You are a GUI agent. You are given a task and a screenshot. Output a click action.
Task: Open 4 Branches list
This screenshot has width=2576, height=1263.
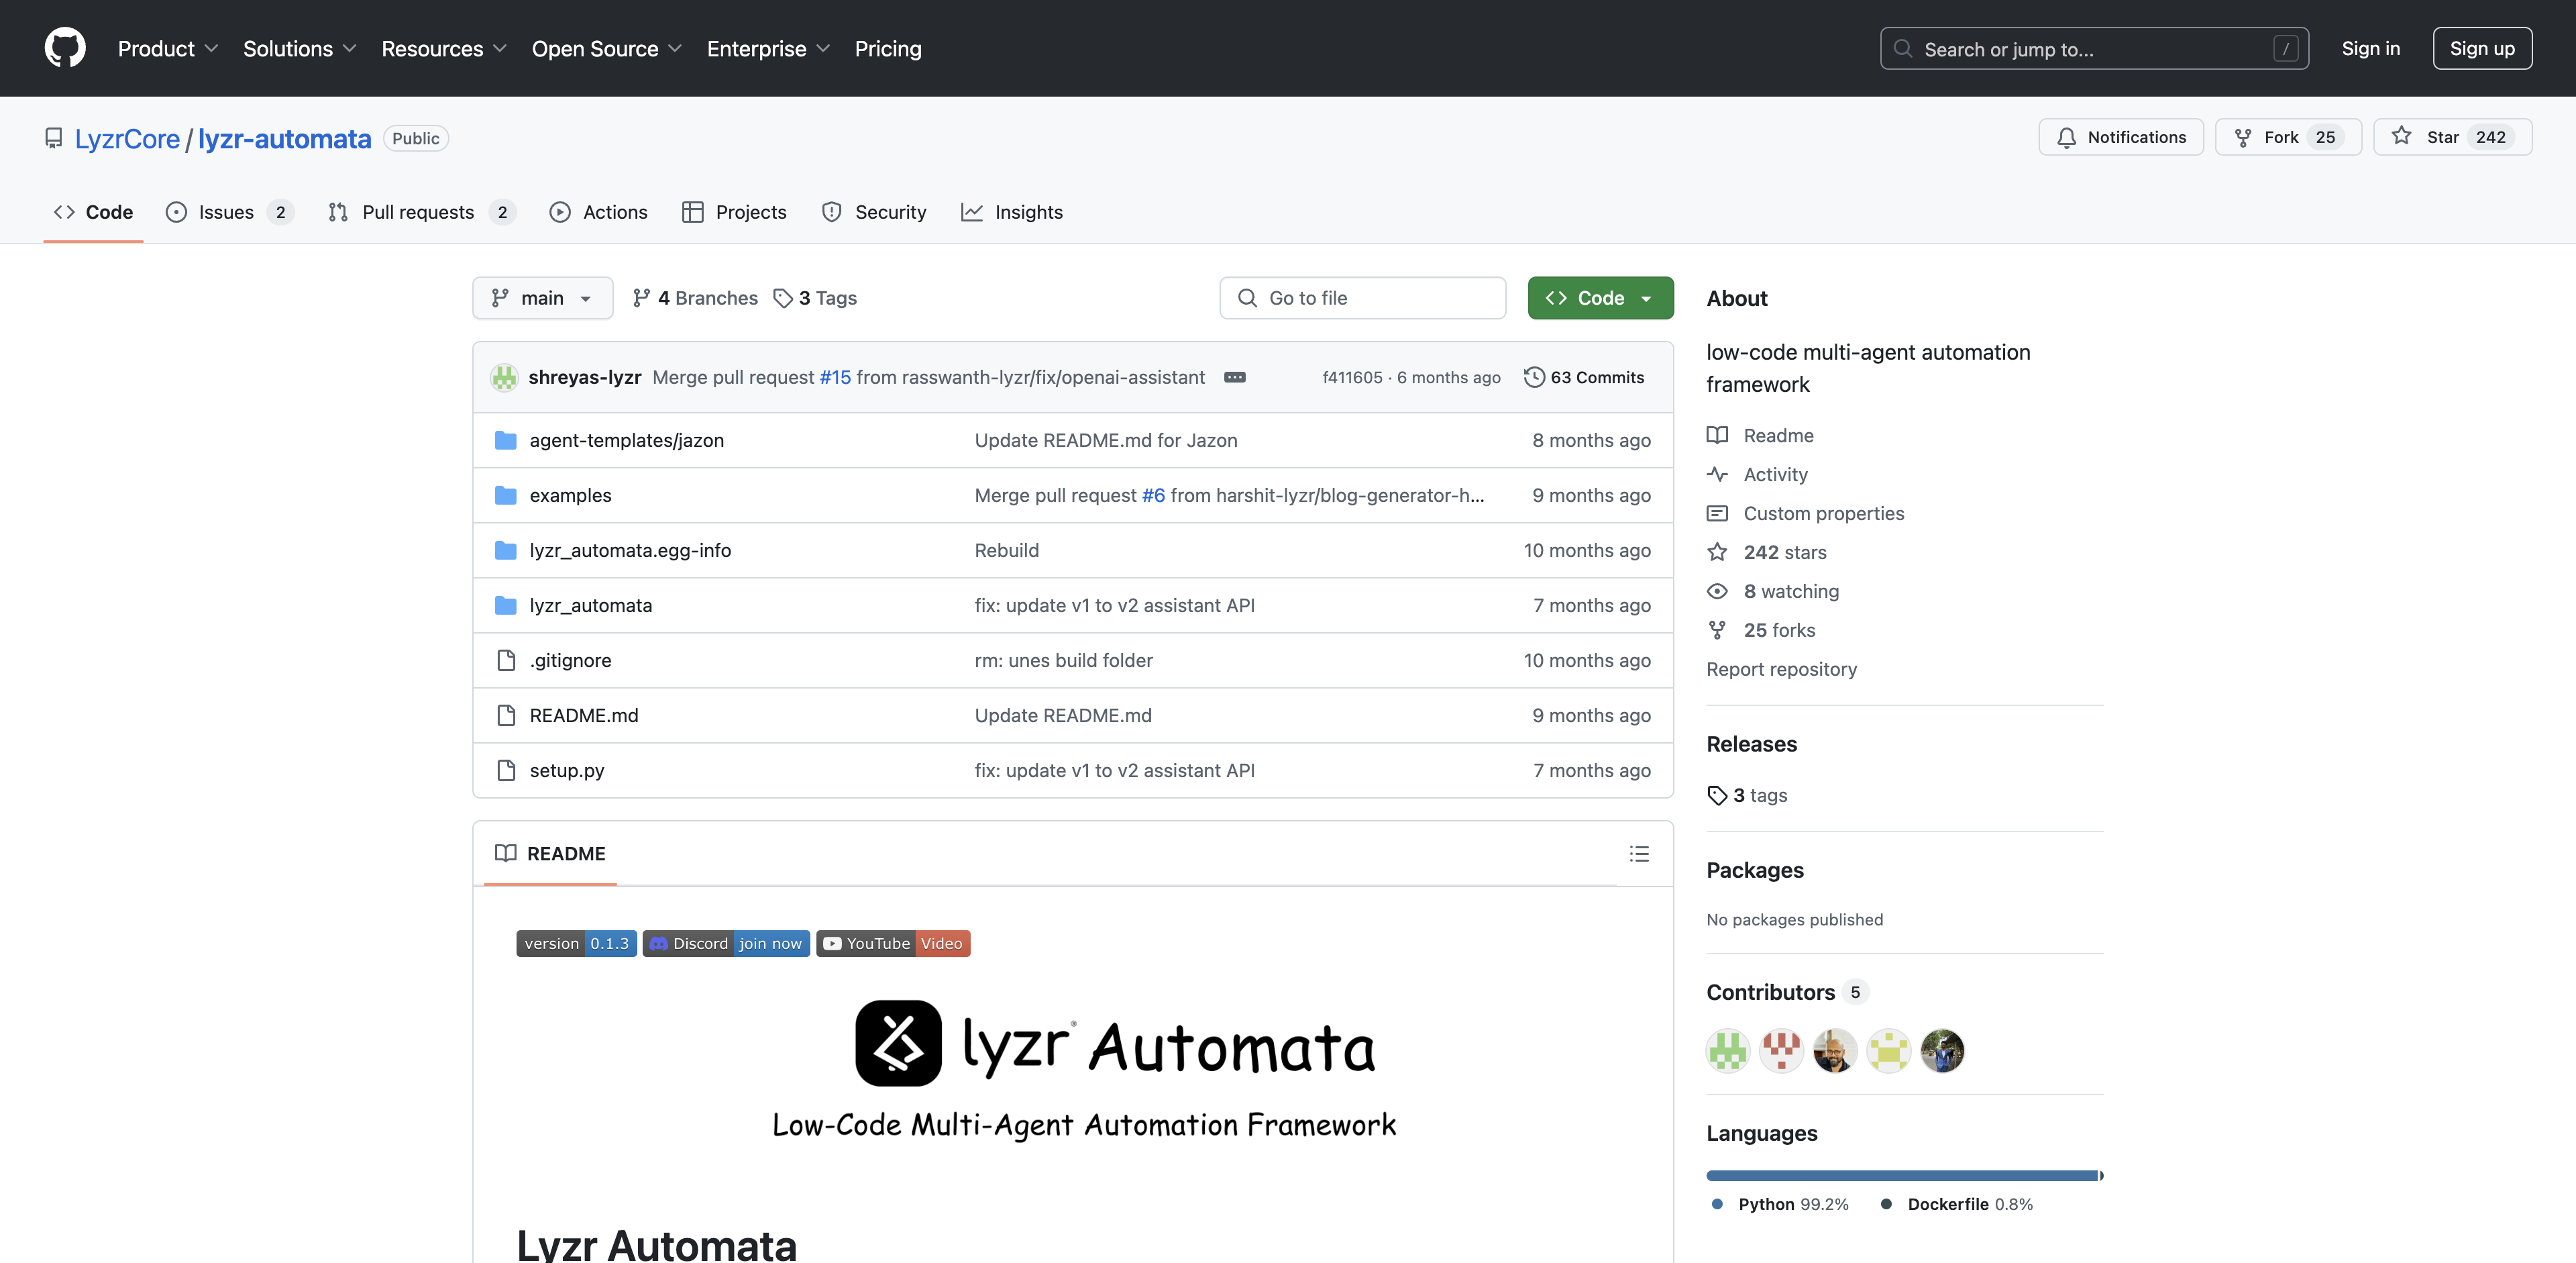click(695, 298)
